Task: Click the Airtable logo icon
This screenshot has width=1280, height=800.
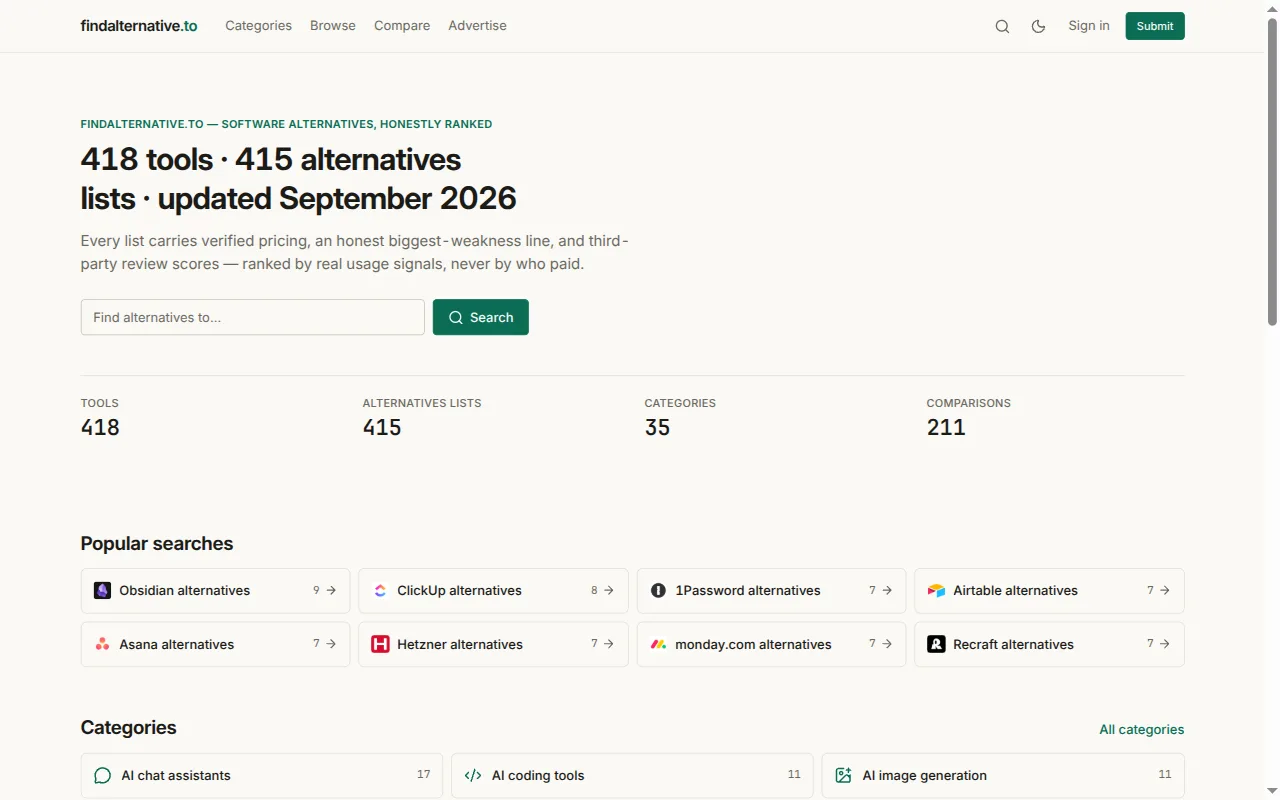Action: (936, 590)
